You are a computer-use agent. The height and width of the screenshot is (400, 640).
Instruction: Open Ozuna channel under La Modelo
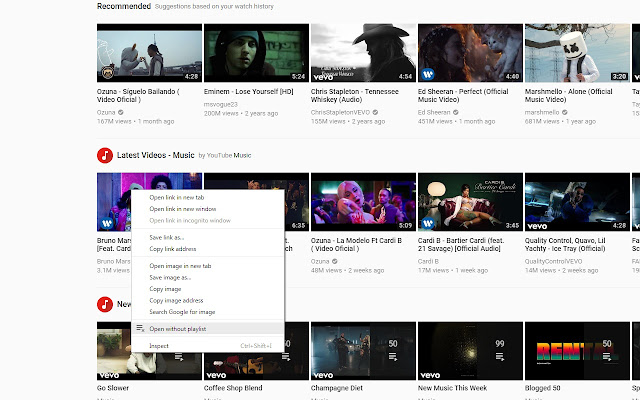tap(320, 261)
